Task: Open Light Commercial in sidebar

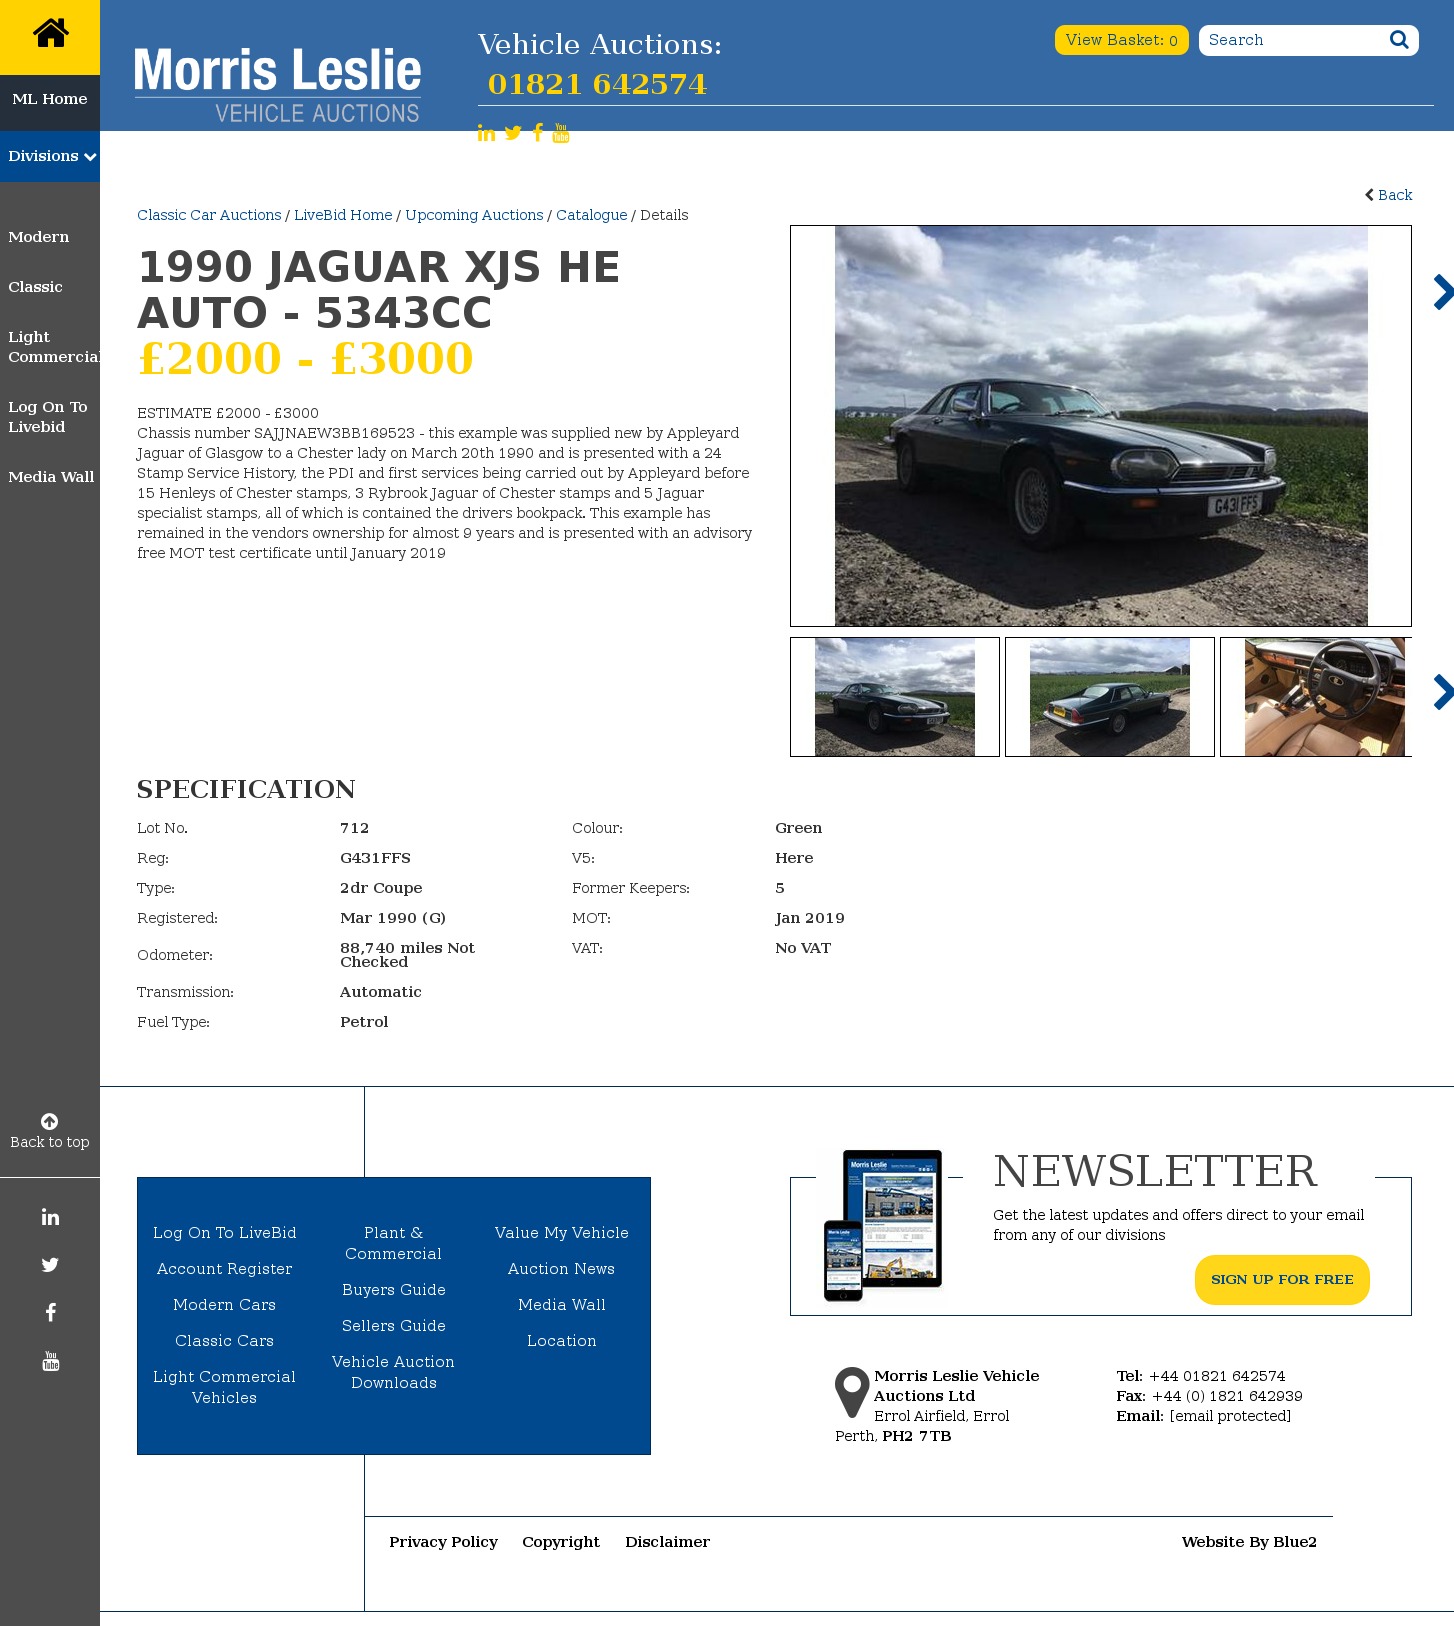Action: coord(54,347)
